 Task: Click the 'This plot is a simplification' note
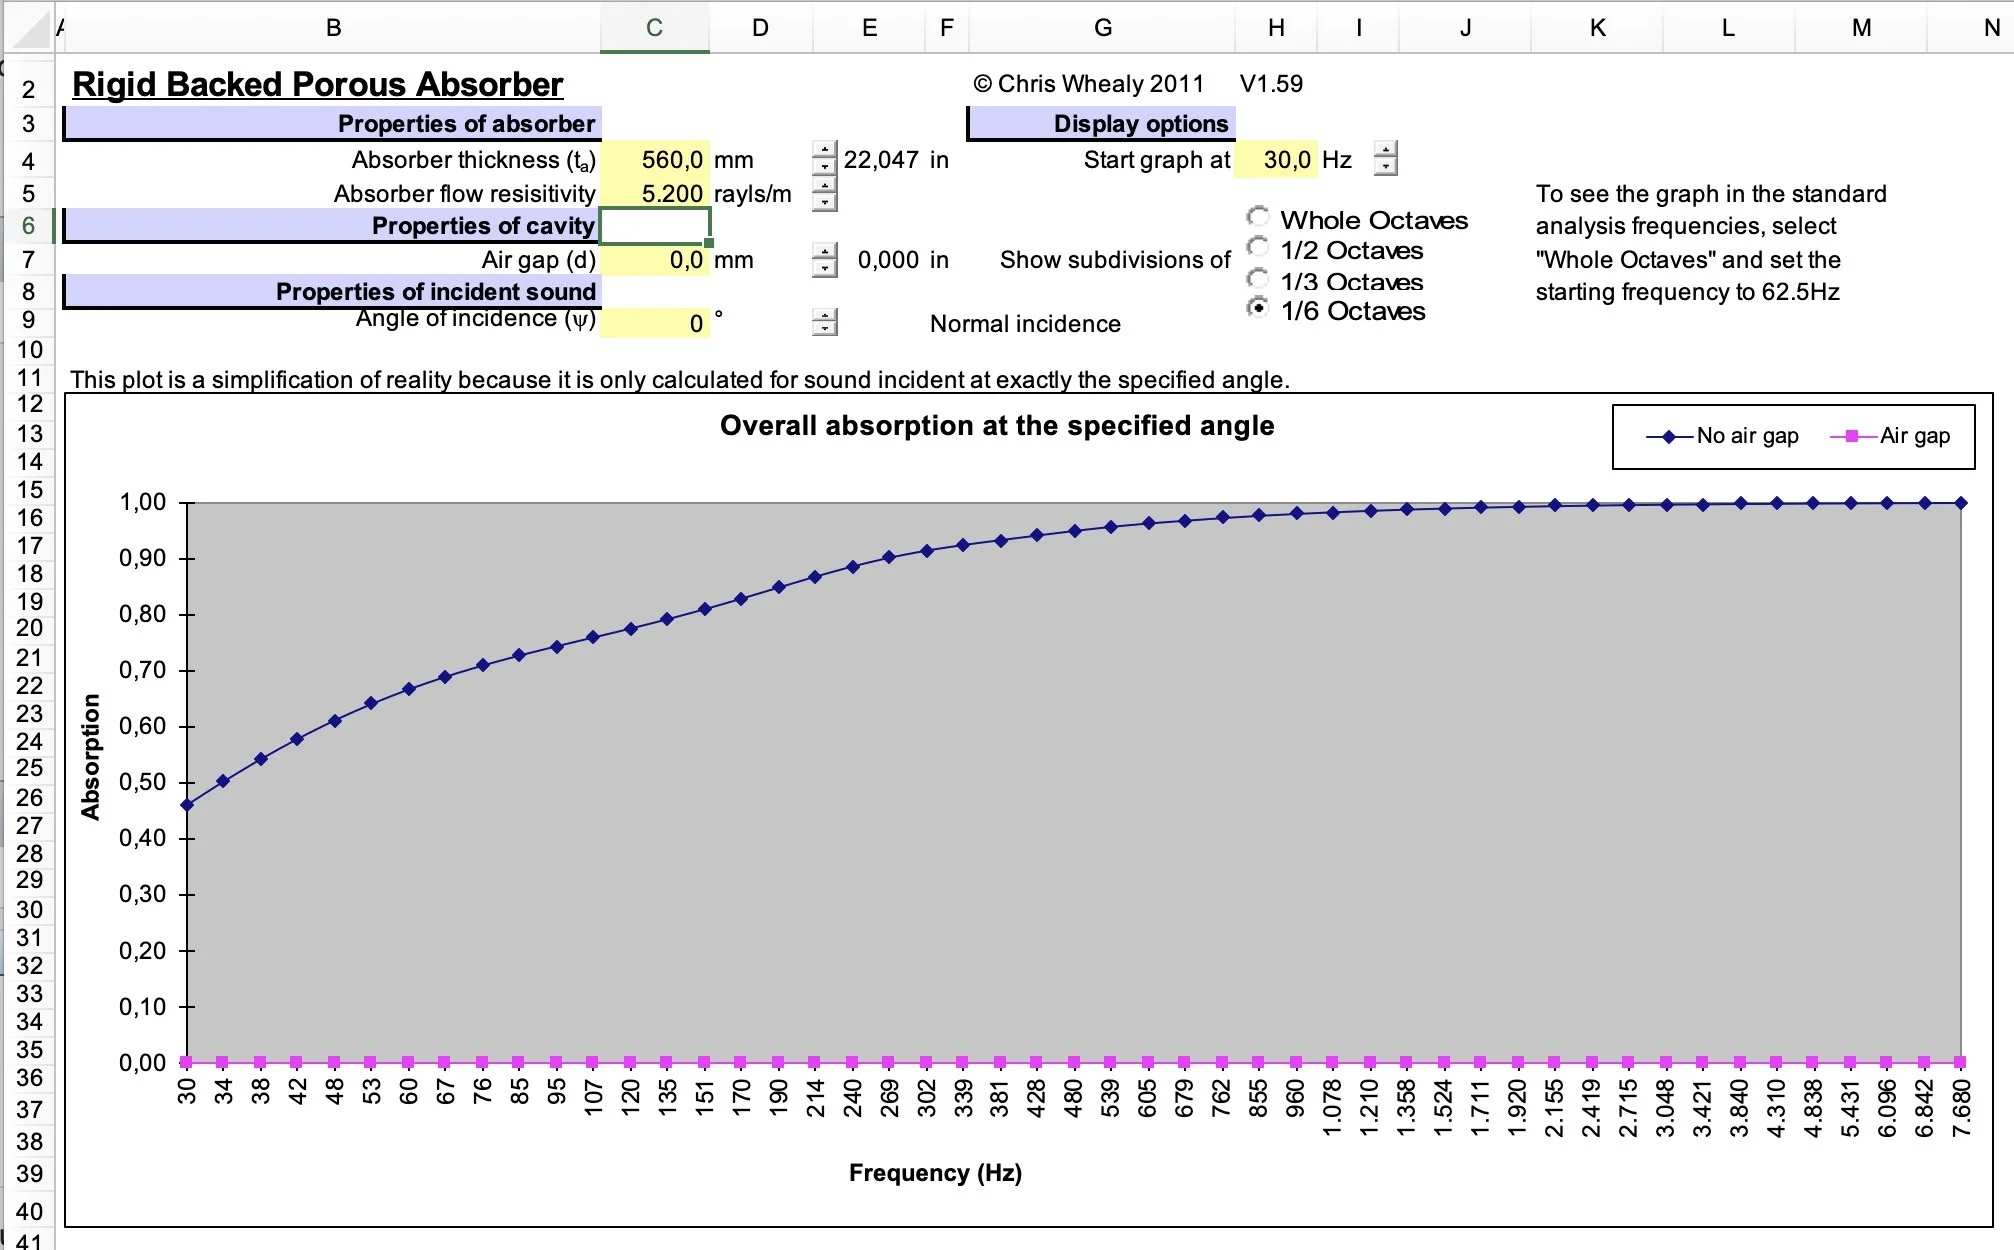coord(680,380)
